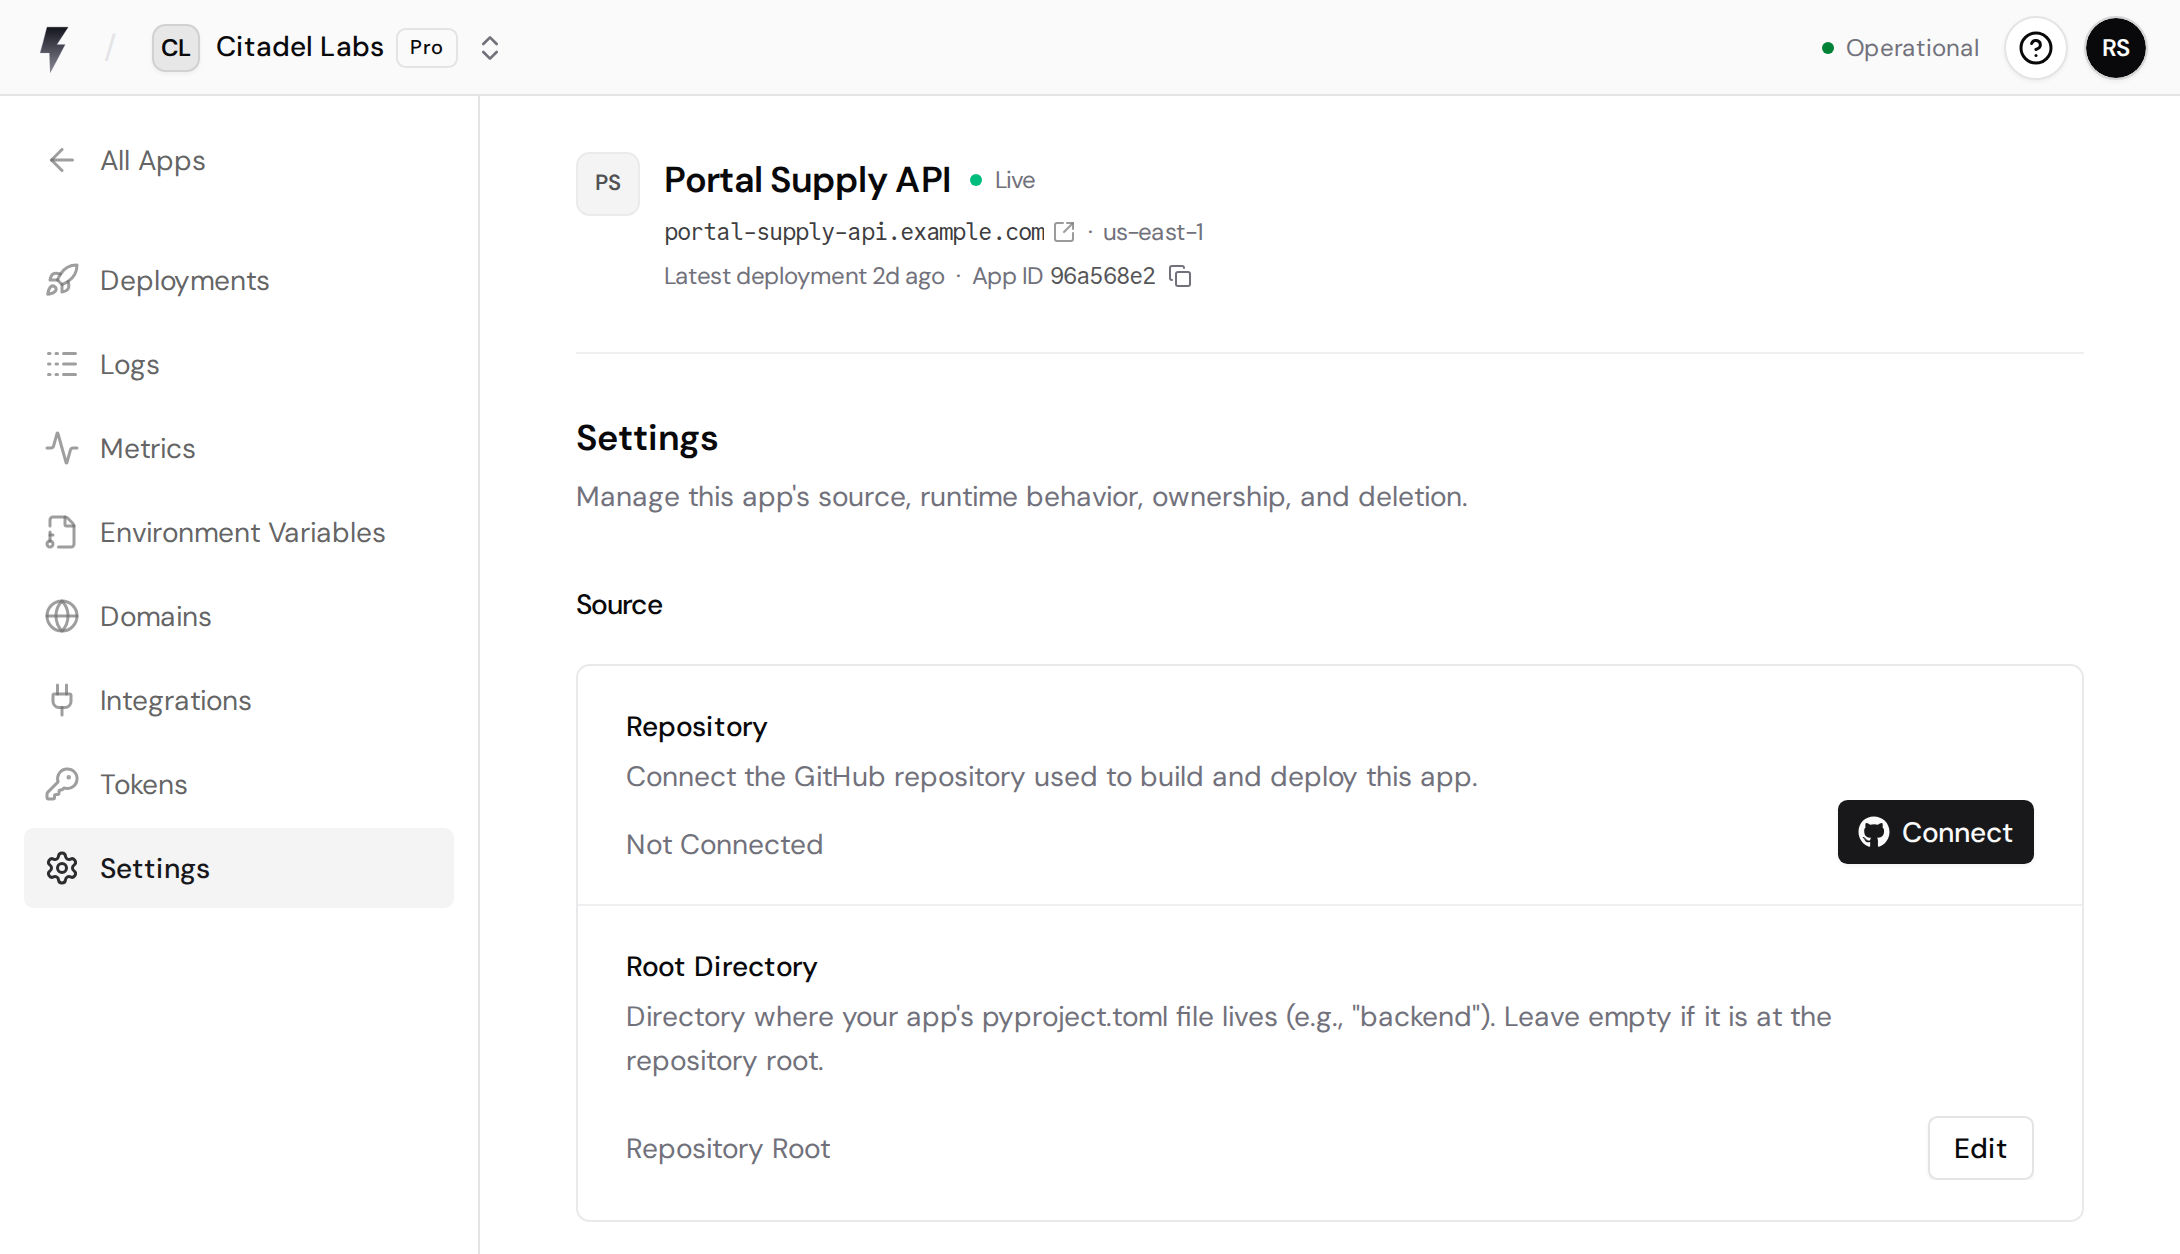Click the Not Connected status text

tap(724, 844)
